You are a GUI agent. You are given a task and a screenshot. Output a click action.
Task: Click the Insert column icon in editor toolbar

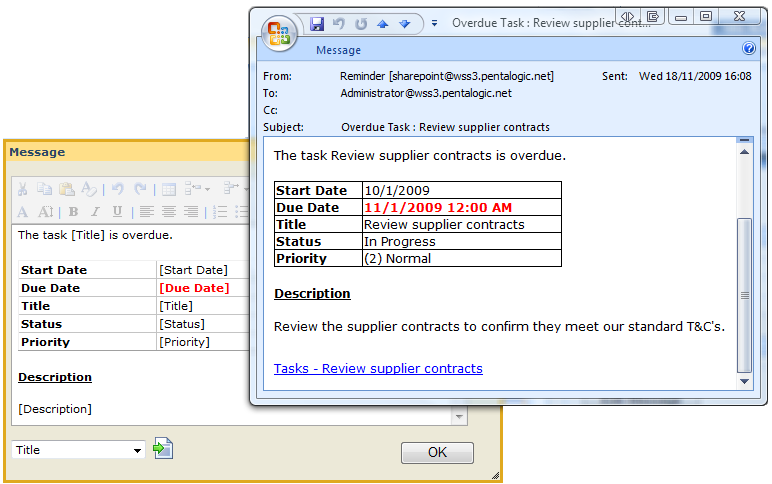(x=230, y=188)
